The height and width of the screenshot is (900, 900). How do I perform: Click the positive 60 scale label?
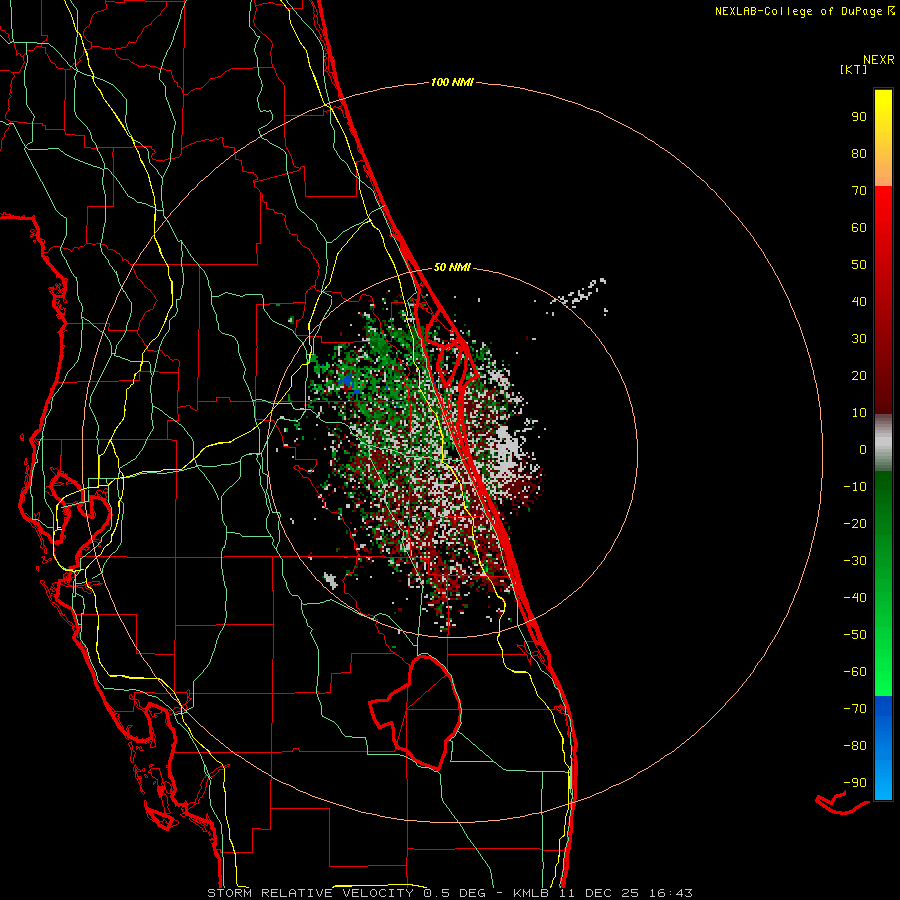859,227
